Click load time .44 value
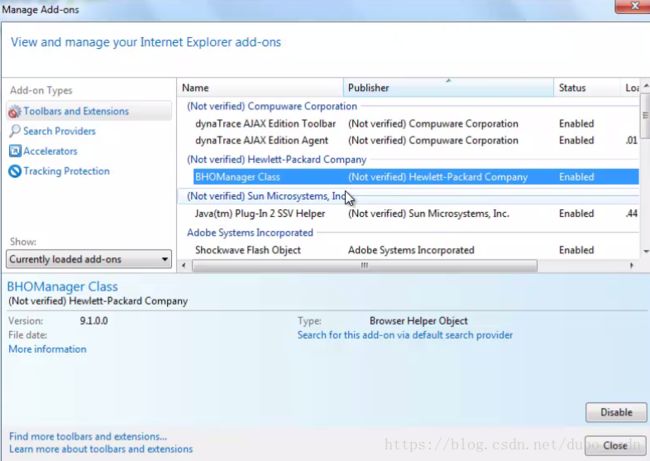The image size is (650, 461). tap(632, 214)
